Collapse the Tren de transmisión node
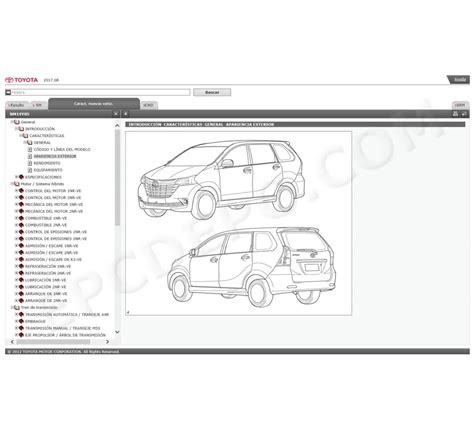 pos(12,307)
